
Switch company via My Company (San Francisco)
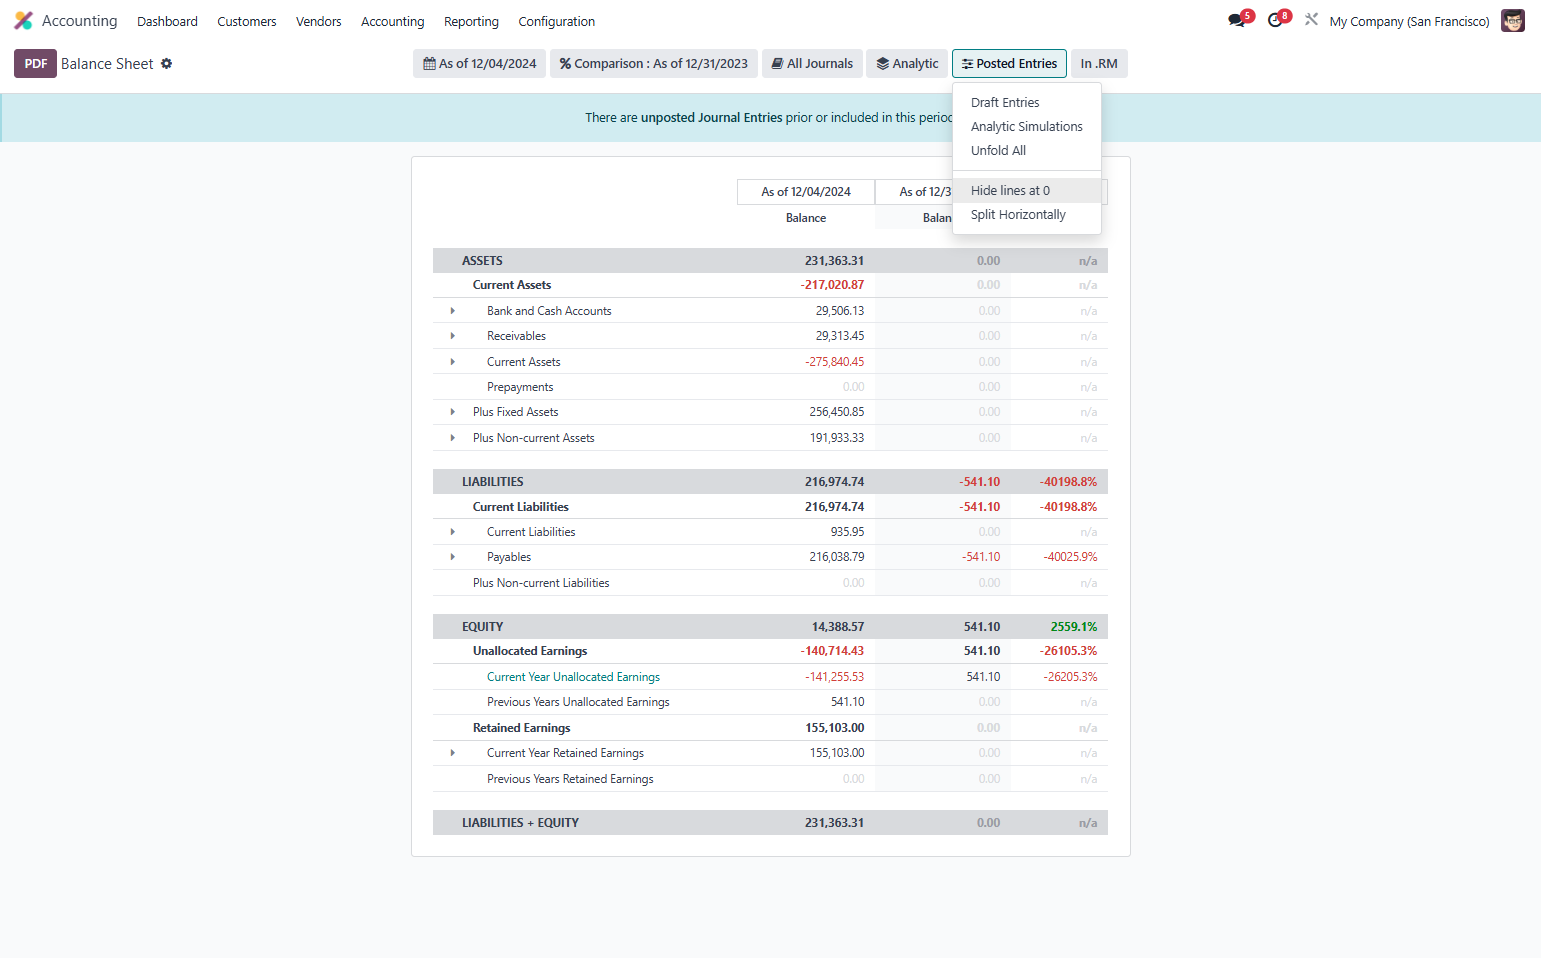1409,21
